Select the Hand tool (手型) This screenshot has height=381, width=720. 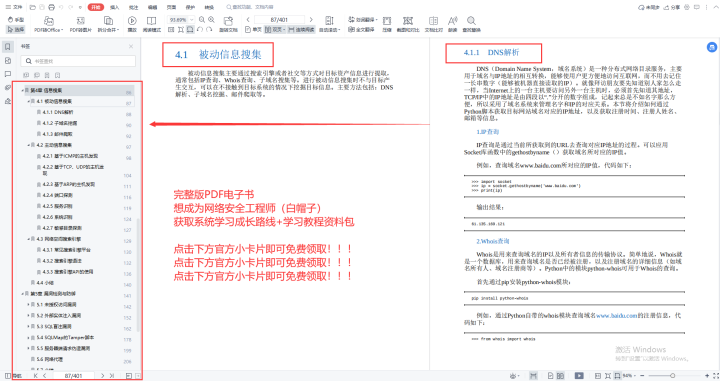tap(16, 20)
